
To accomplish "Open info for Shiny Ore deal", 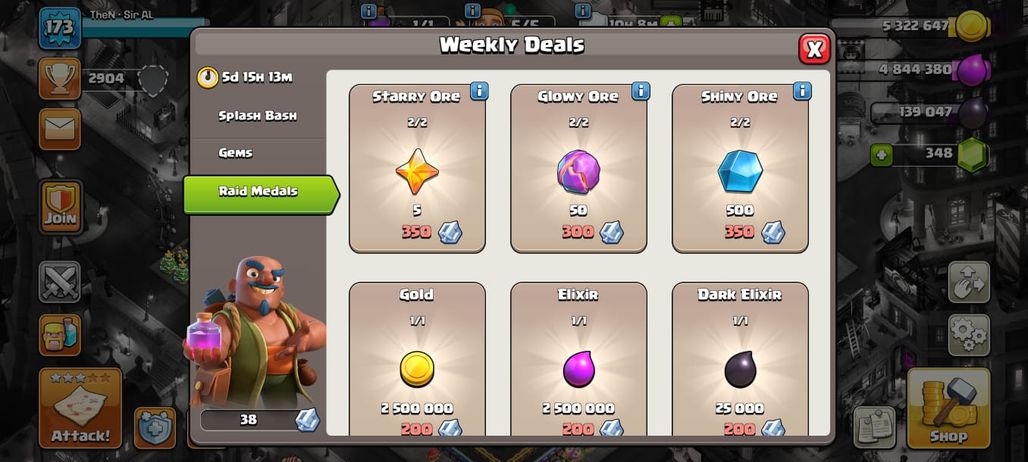I will [x=802, y=91].
